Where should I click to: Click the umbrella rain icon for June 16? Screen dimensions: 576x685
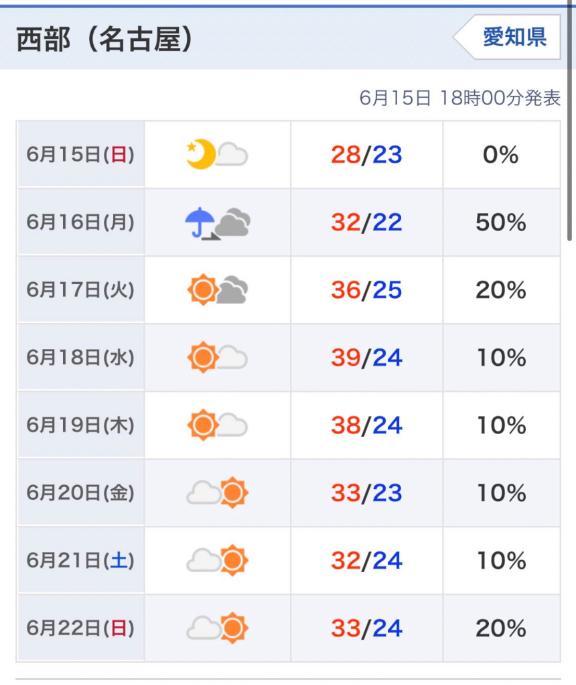pyautogui.click(x=217, y=222)
